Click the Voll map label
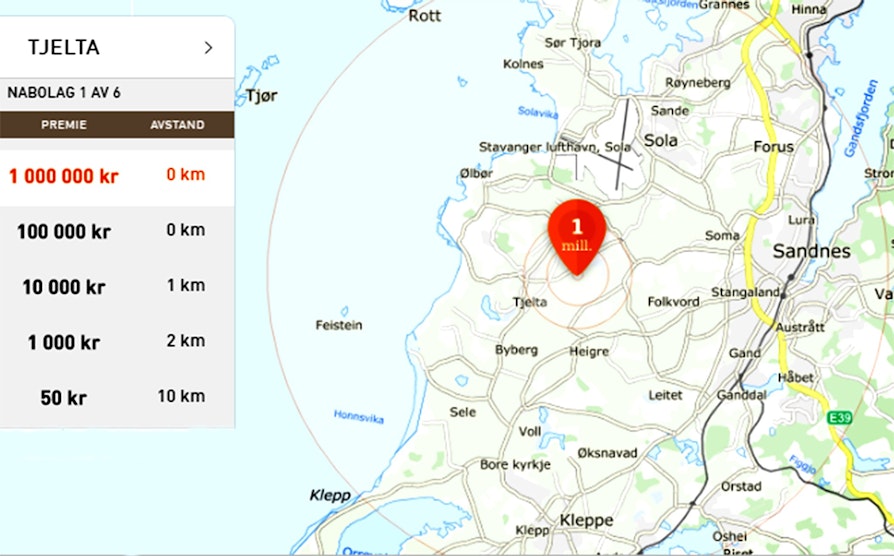This screenshot has width=894, height=556. [x=530, y=432]
